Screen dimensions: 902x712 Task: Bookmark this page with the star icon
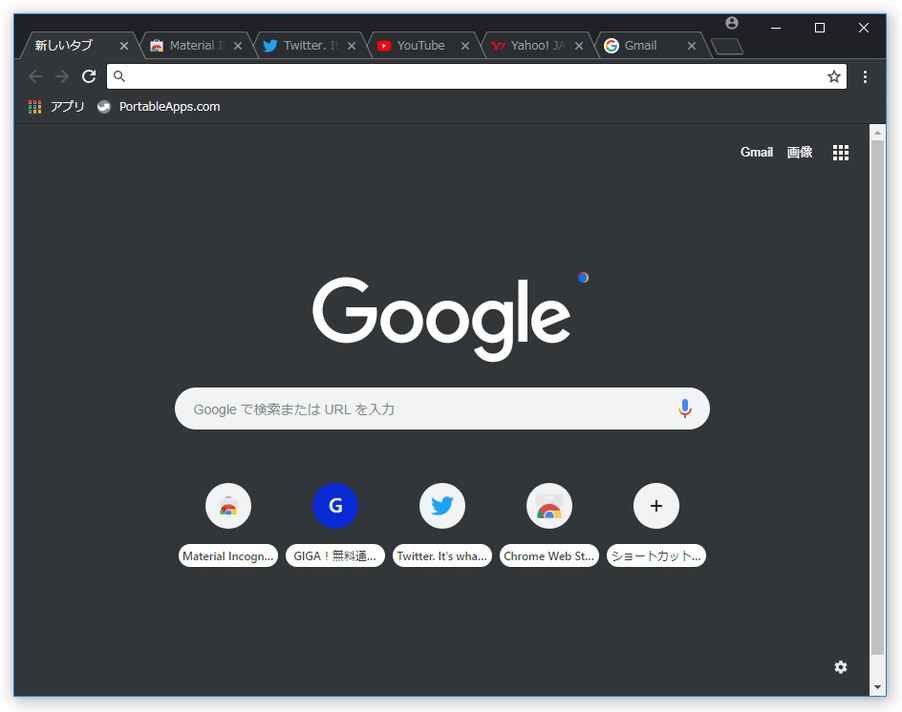point(834,76)
